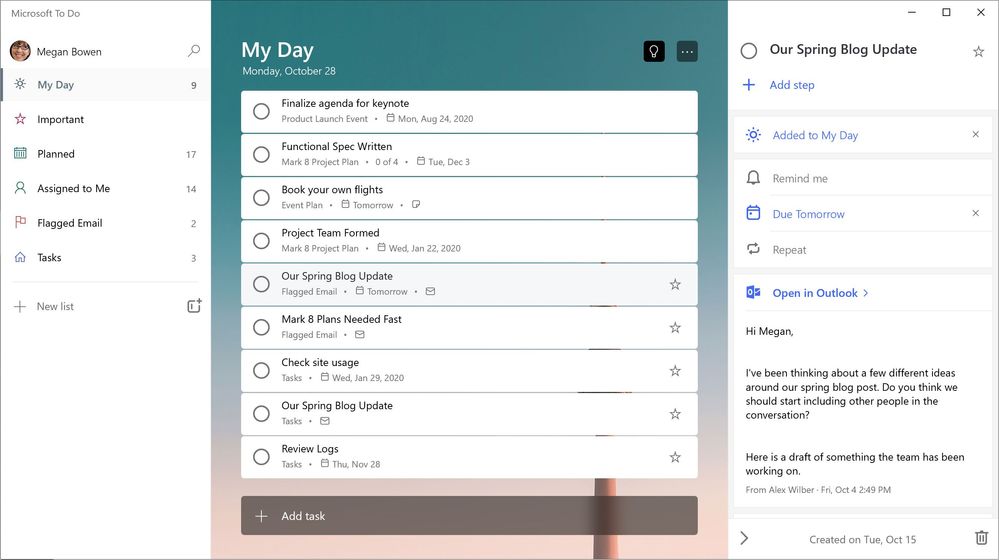Complete the Mark 8 Plans Needed Fast task
999x560 pixels.
[261, 327]
